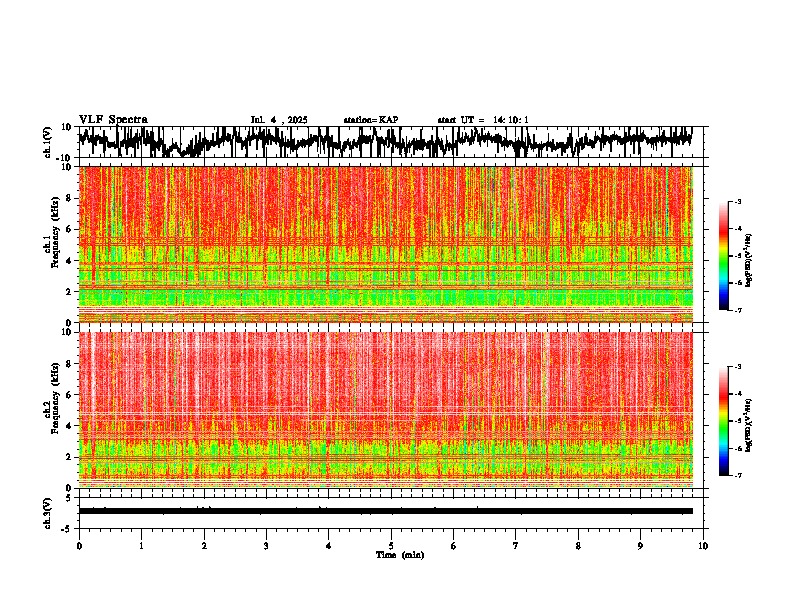Image resolution: width=792 pixels, height=612 pixels.
Task: Click the ch.2 "Frequency (kHz)" axis label
Action: pos(55,398)
